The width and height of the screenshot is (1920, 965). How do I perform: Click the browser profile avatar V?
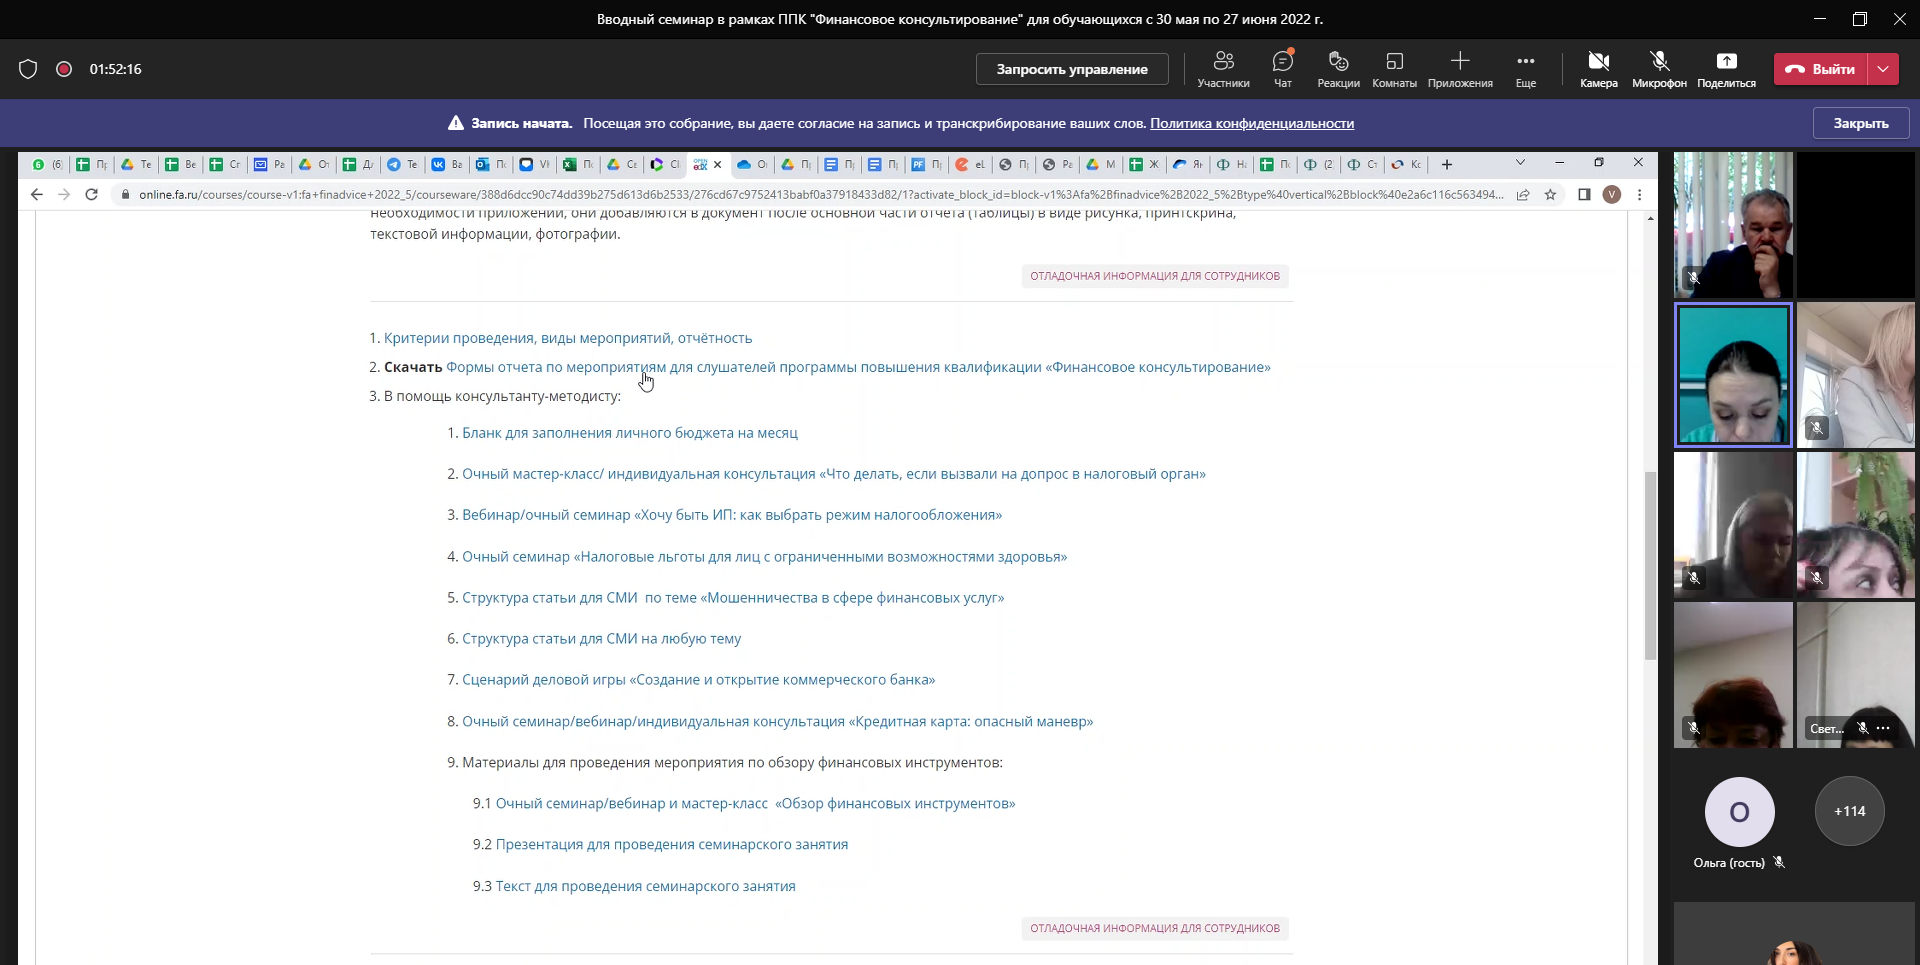1612,194
